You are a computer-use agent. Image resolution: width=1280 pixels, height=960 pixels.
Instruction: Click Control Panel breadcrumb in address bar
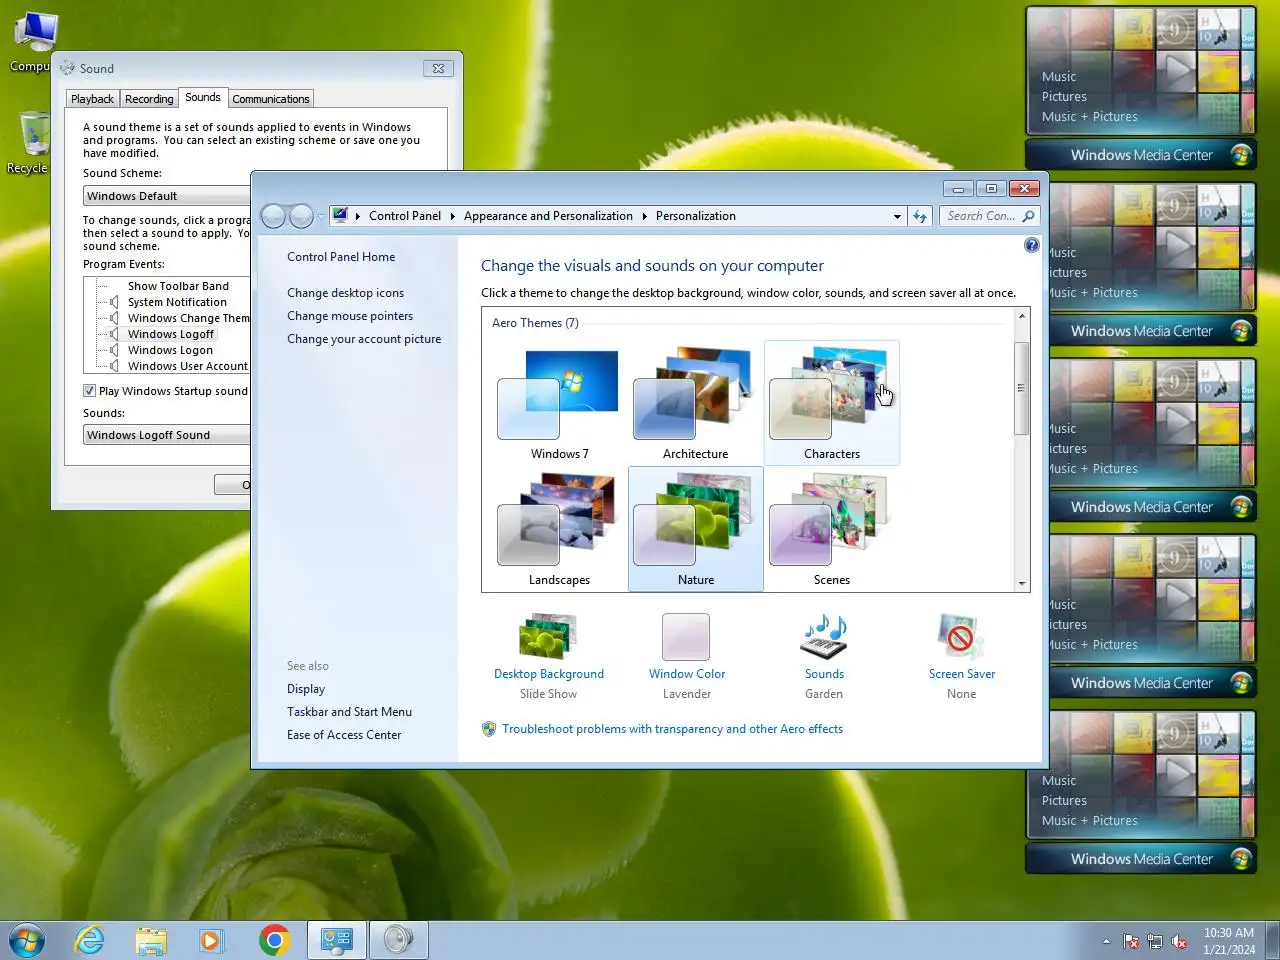pos(405,216)
